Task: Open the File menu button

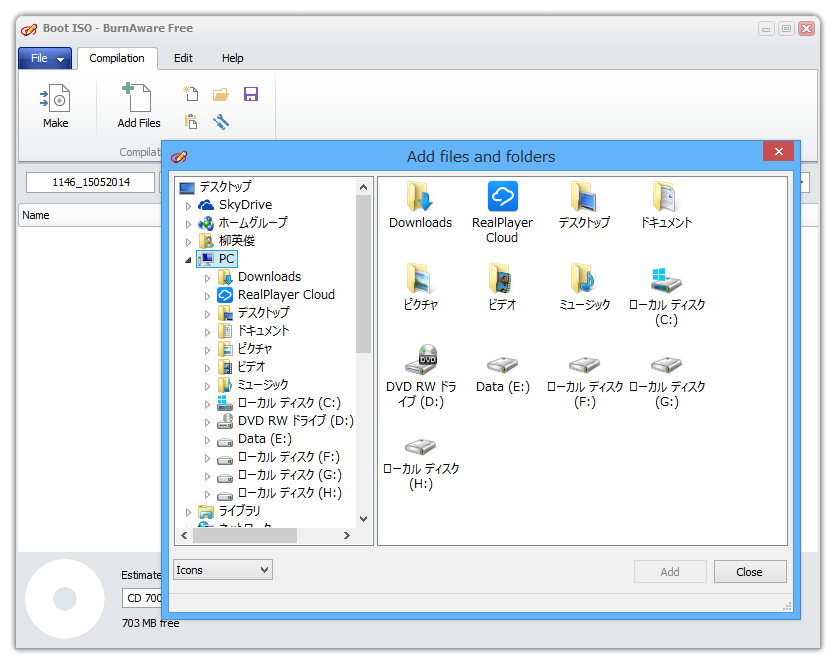Action: (x=45, y=58)
